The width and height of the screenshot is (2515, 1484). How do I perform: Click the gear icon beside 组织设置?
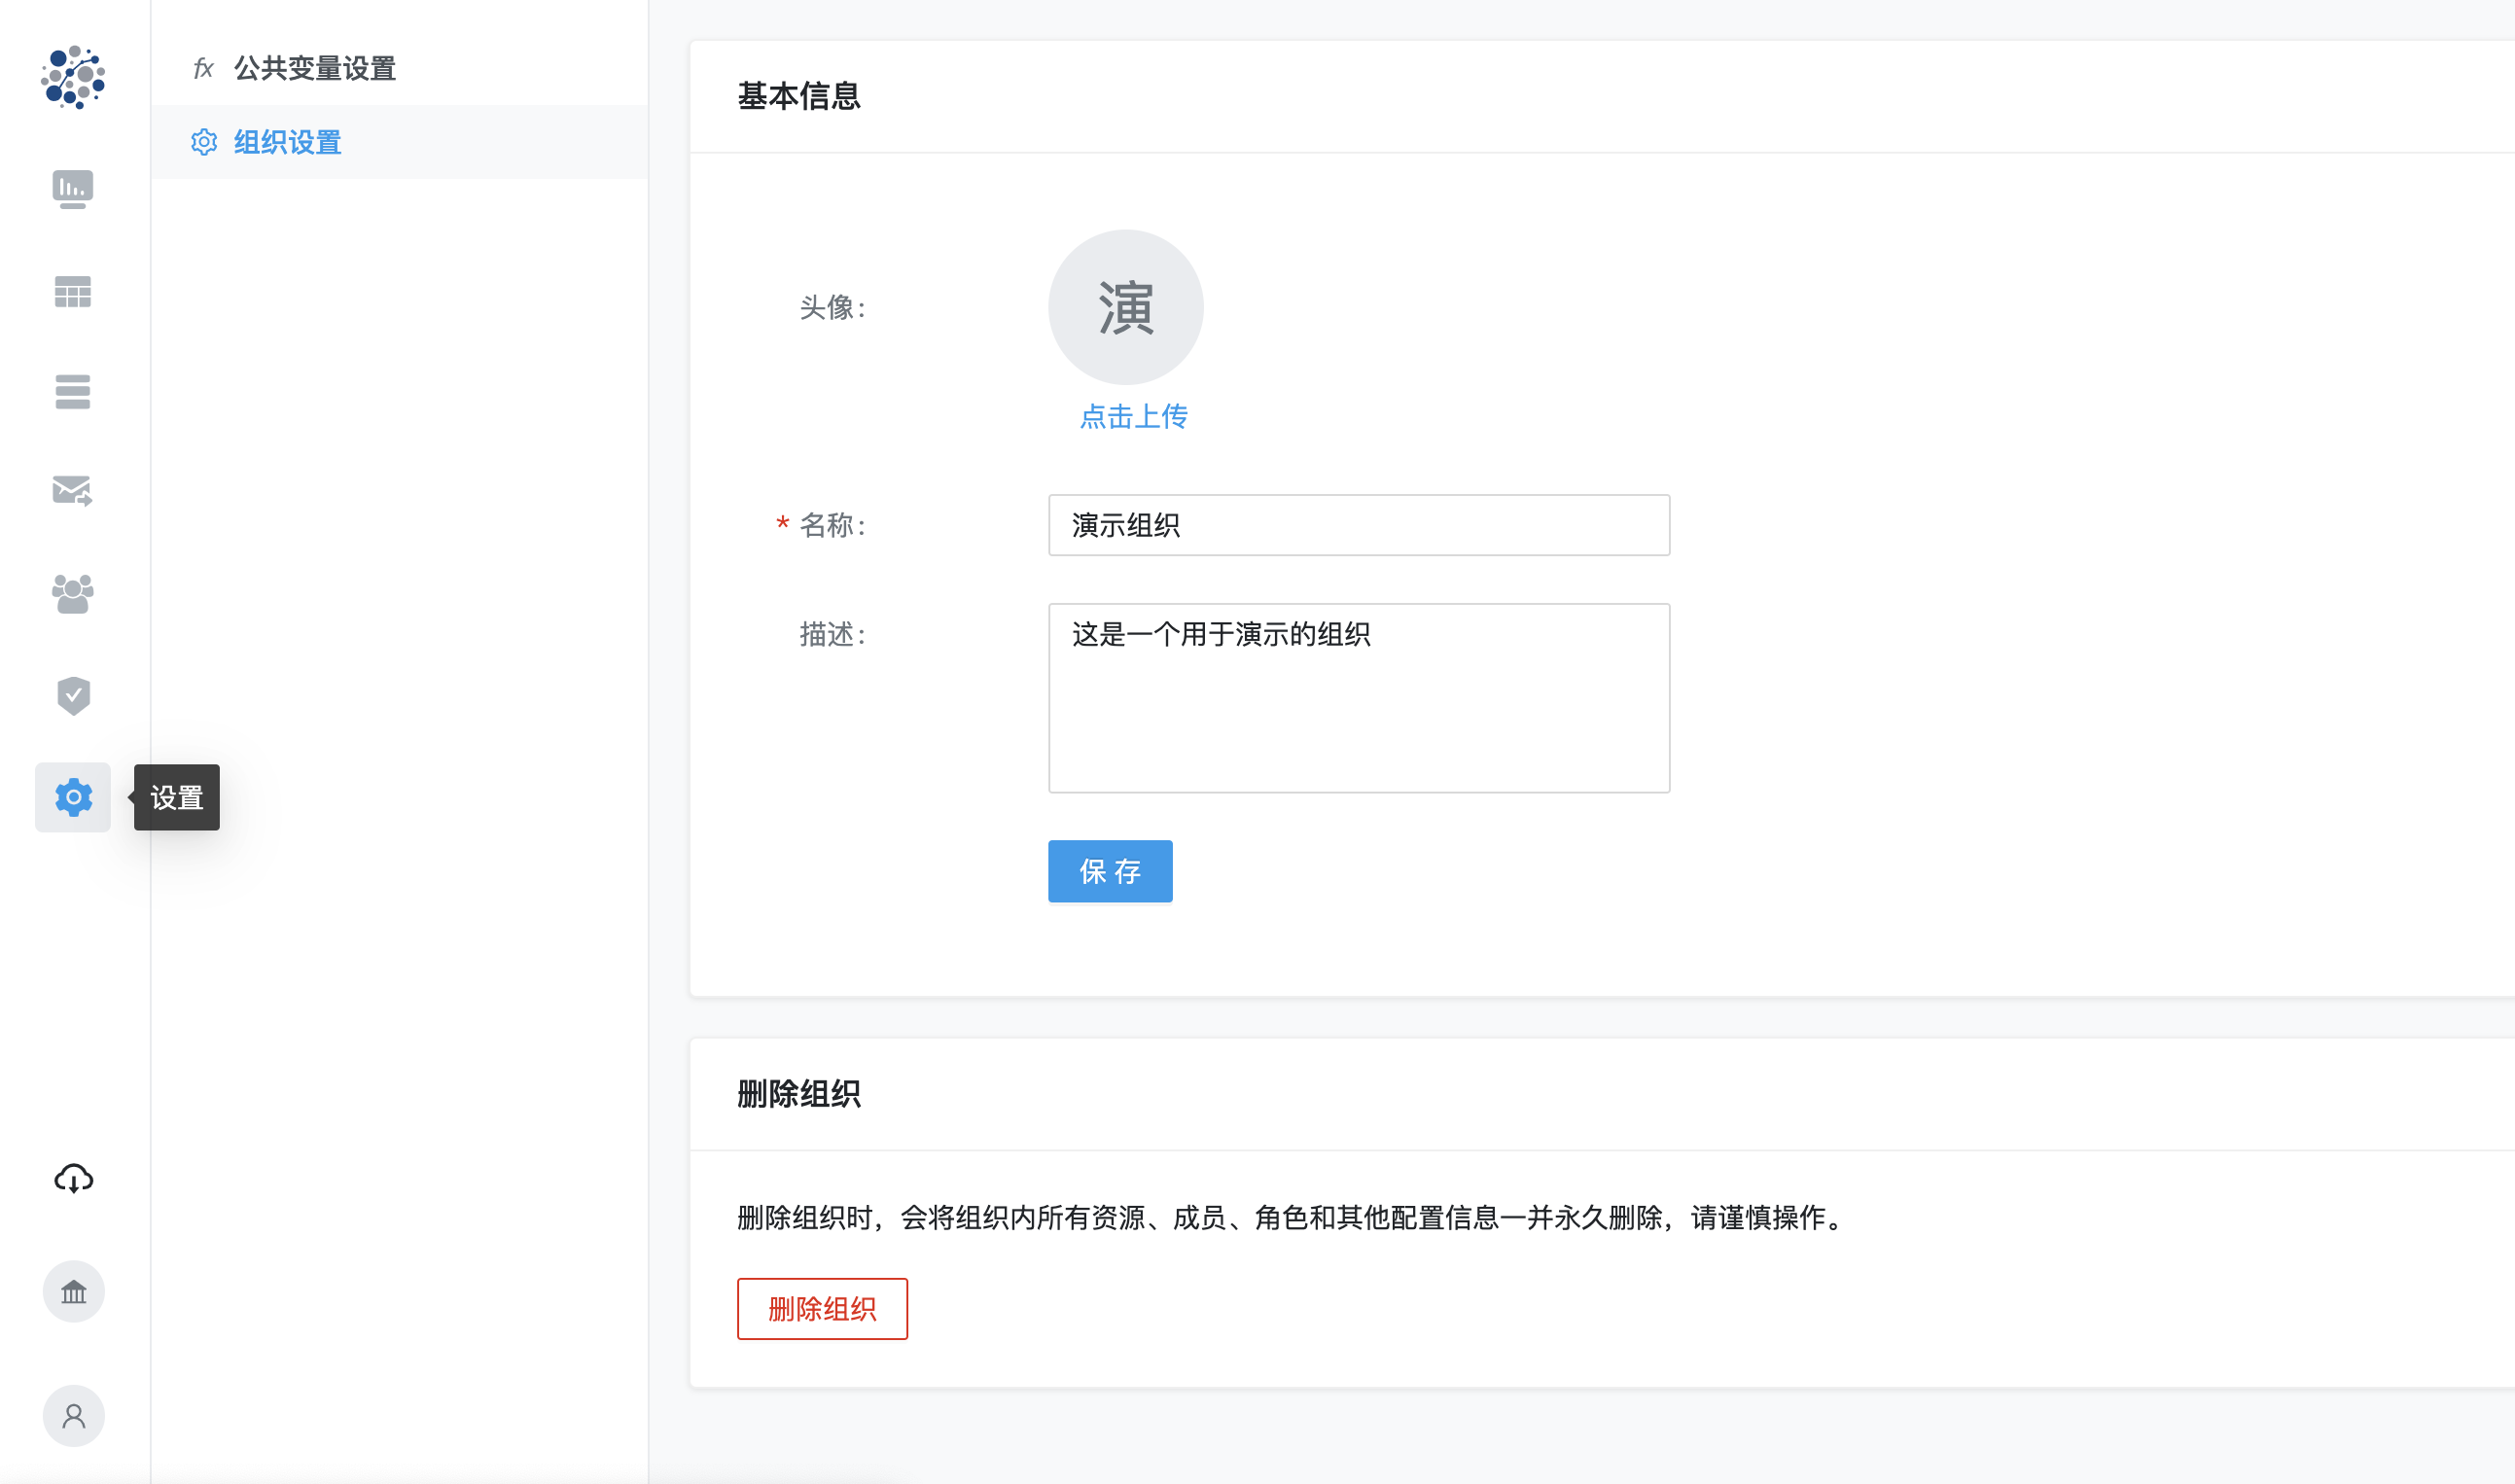pyautogui.click(x=204, y=142)
